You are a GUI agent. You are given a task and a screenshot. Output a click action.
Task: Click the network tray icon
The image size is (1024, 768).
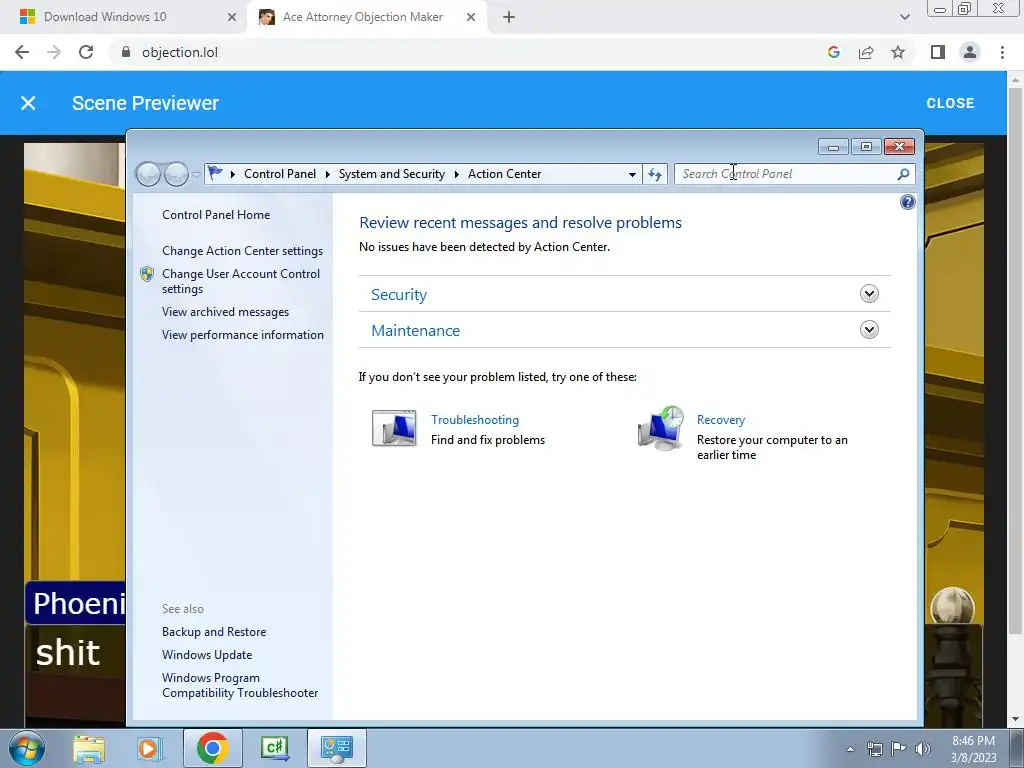coord(874,749)
